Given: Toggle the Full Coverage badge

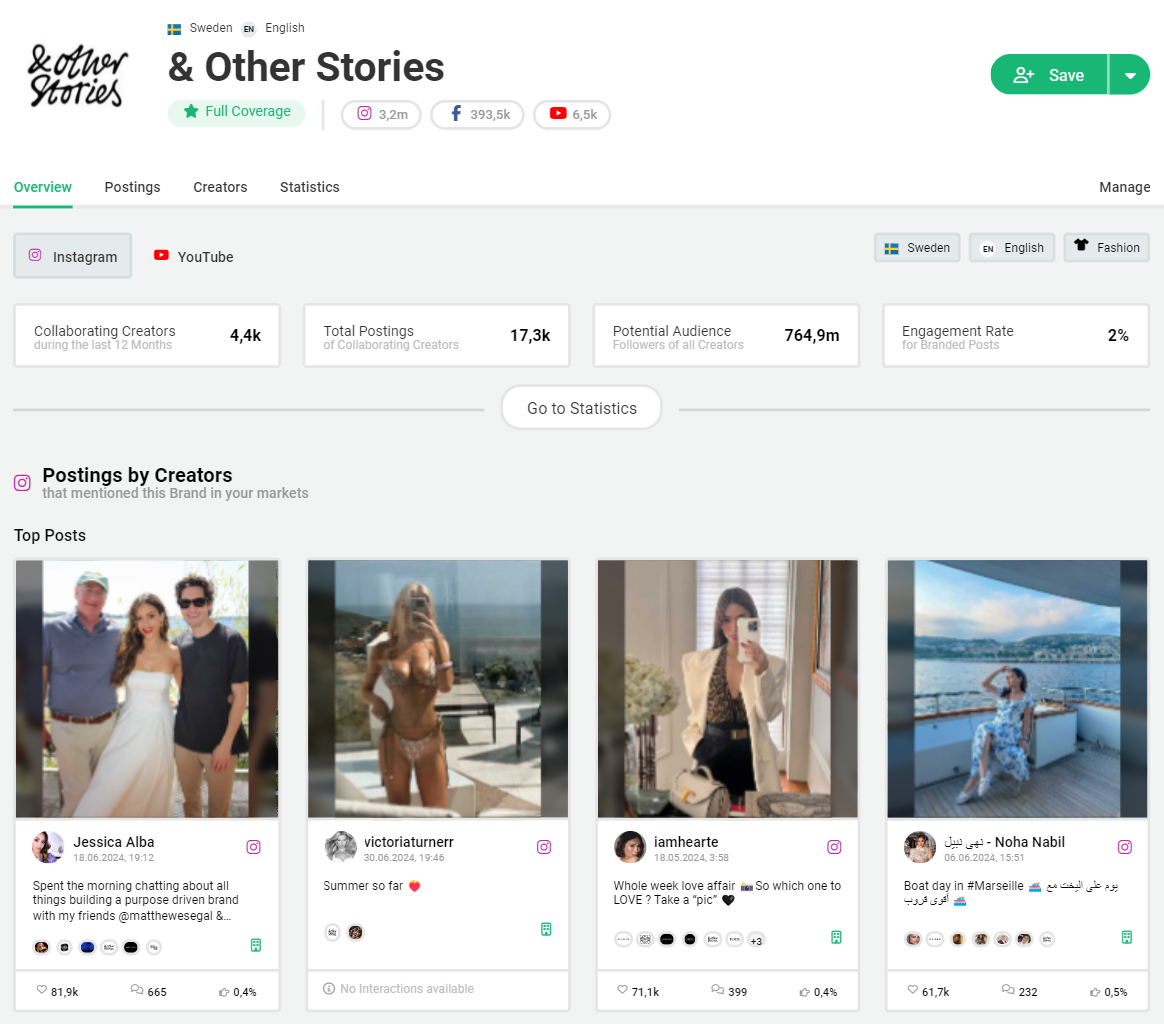Looking at the screenshot, I should (x=236, y=112).
